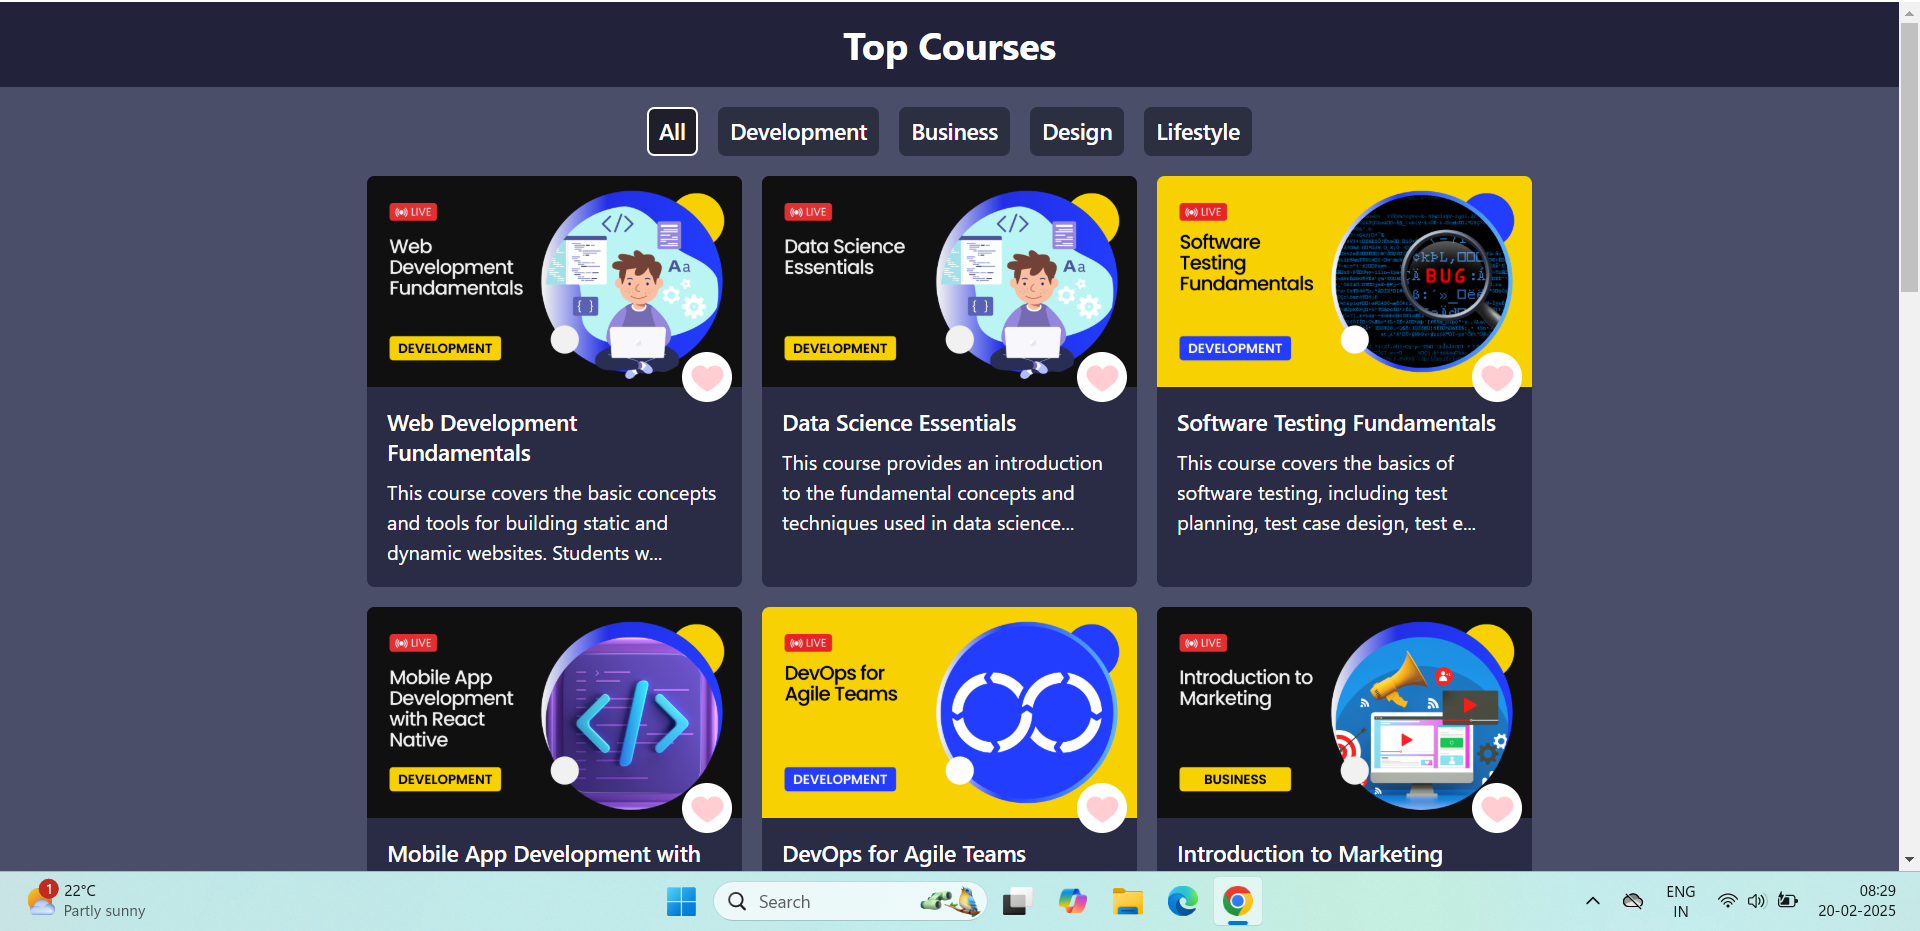Filter courses by Business

[954, 132]
